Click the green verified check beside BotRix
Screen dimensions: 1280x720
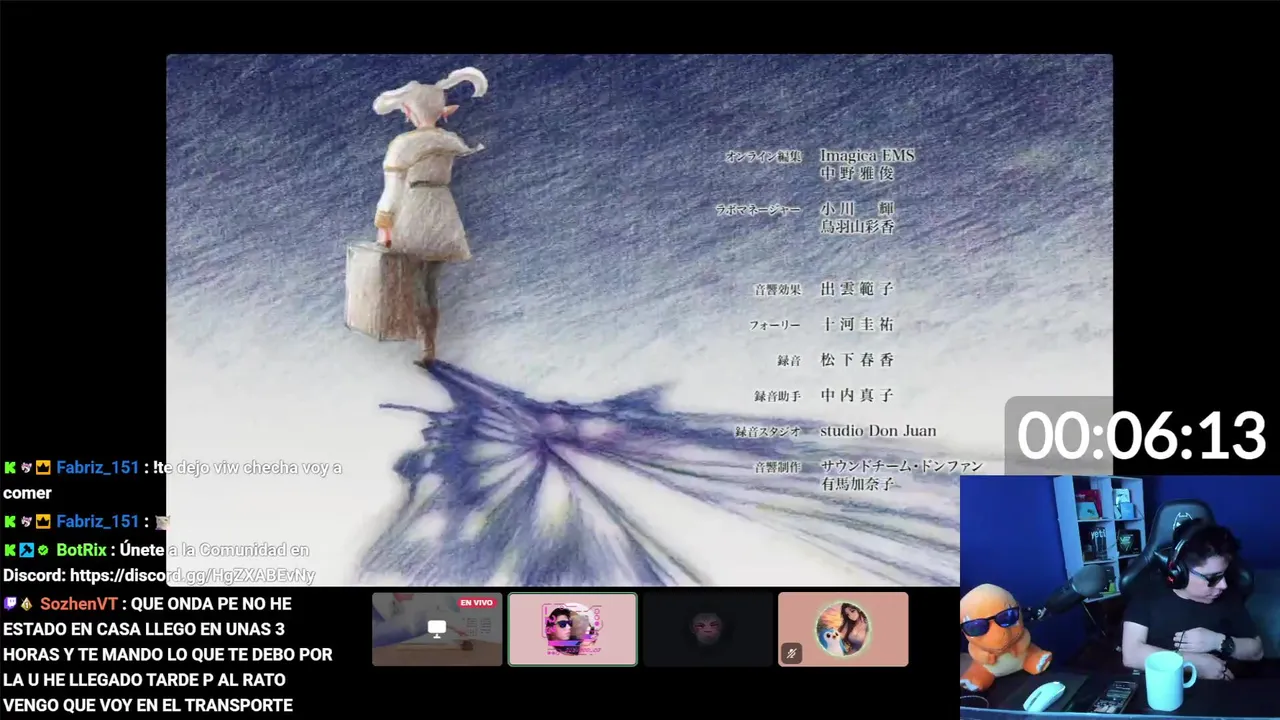[43, 550]
